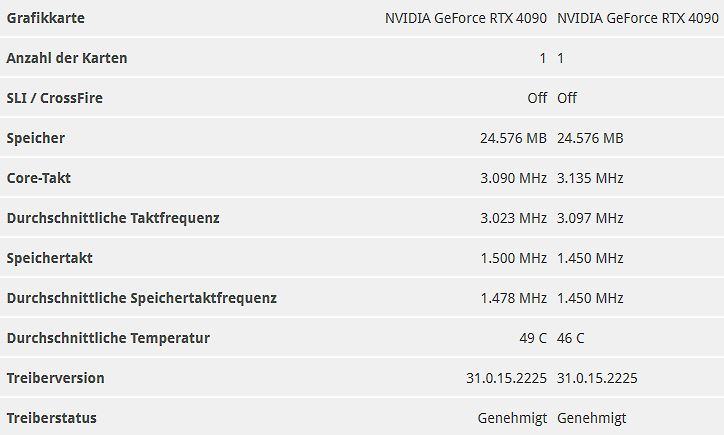The height and width of the screenshot is (435, 724).
Task: Click the Speicher row label
Action: 36,138
